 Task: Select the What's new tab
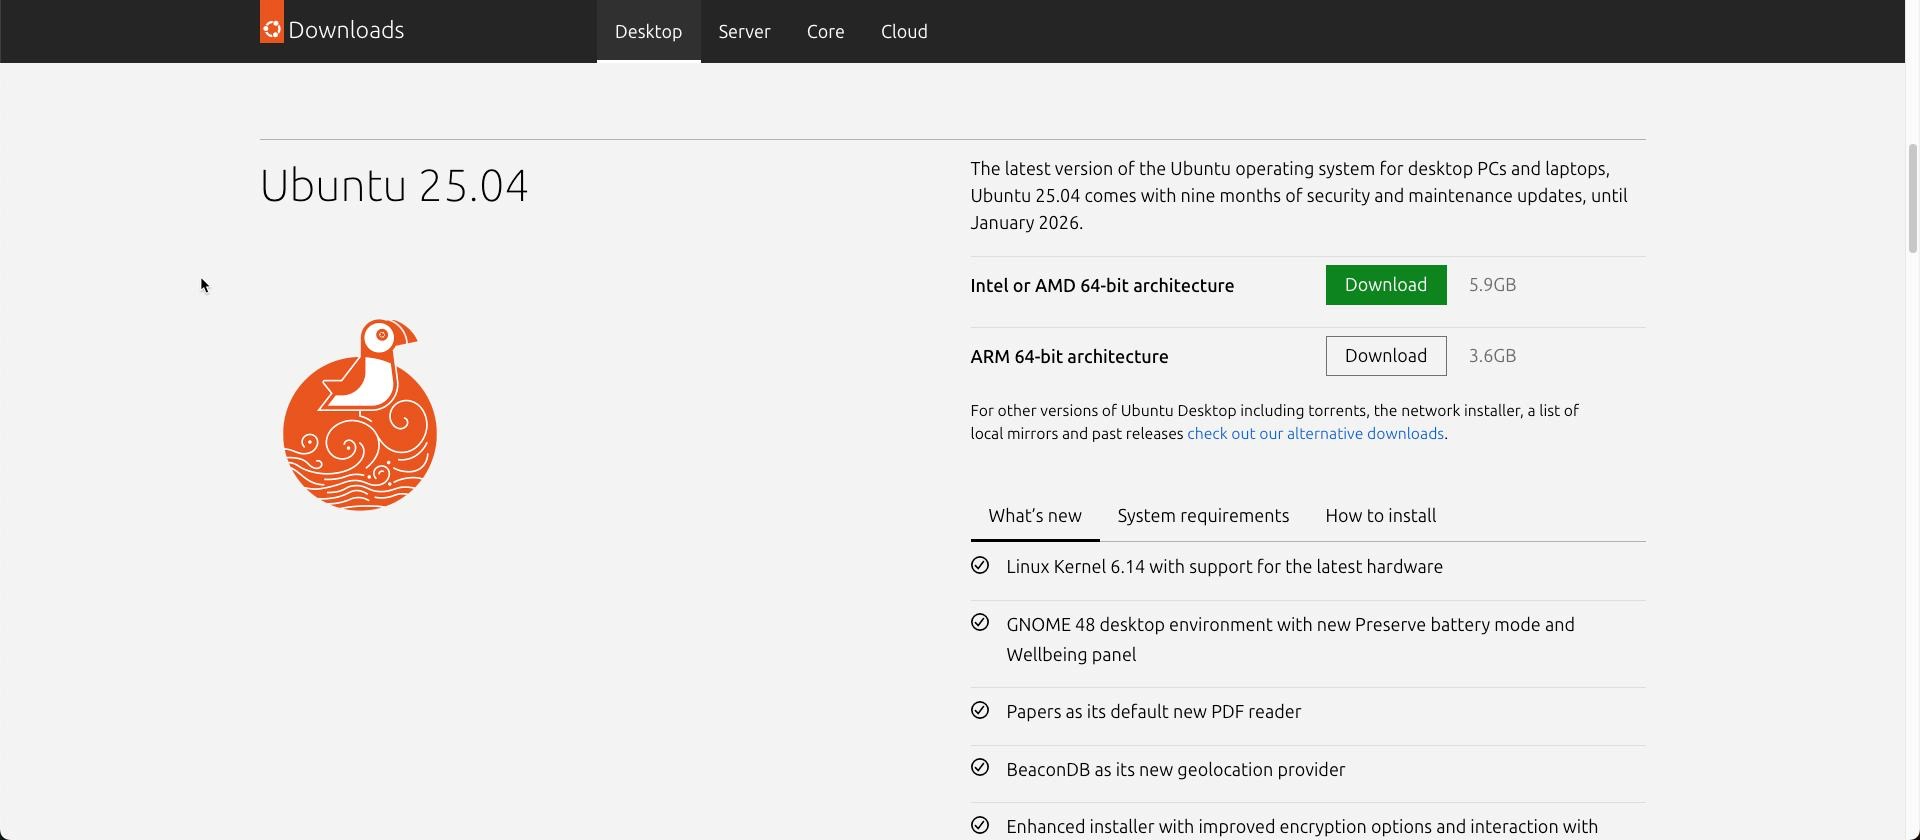pos(1035,516)
